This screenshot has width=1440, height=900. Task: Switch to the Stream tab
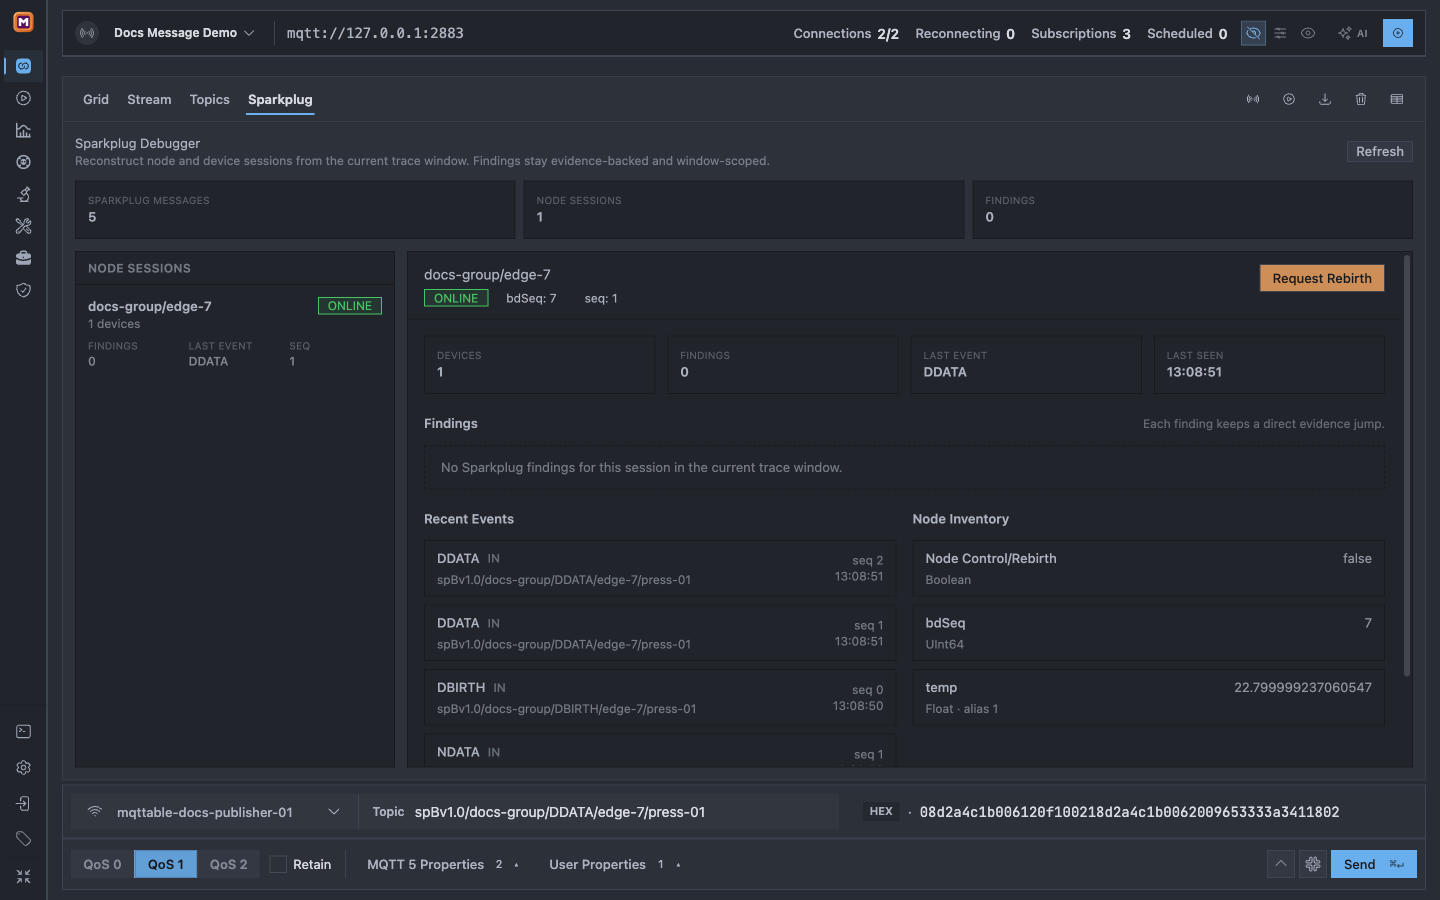(x=149, y=99)
